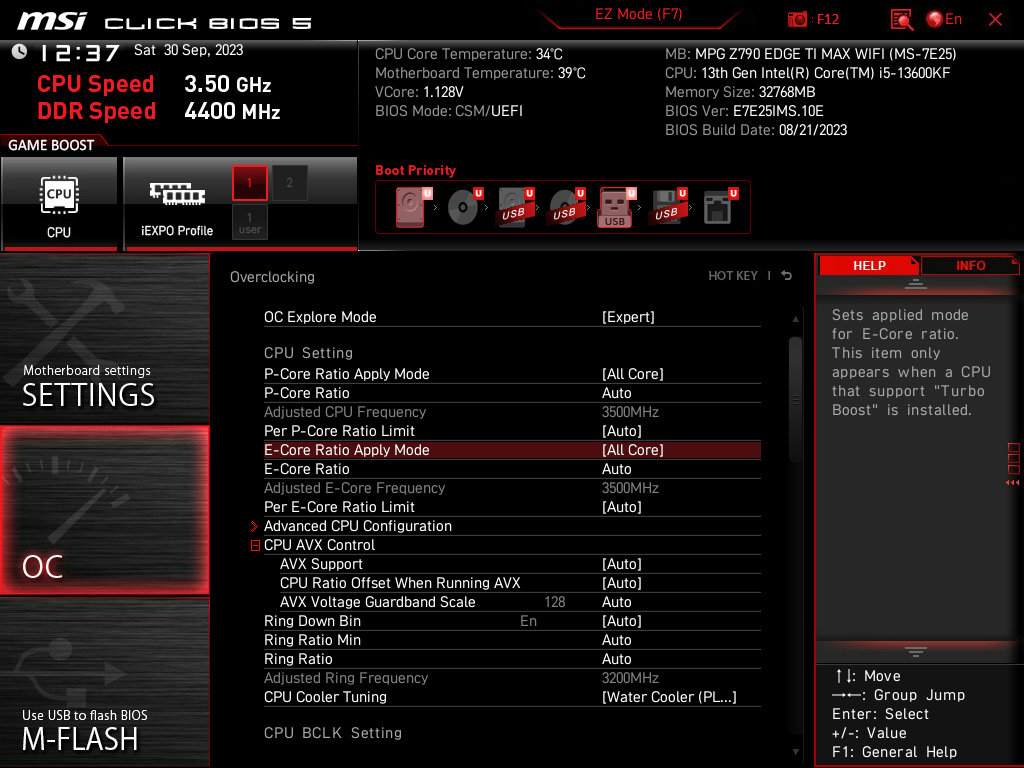Image resolution: width=1024 pixels, height=768 pixels.
Task: Open the OC overclocking panel
Action: click(x=104, y=510)
